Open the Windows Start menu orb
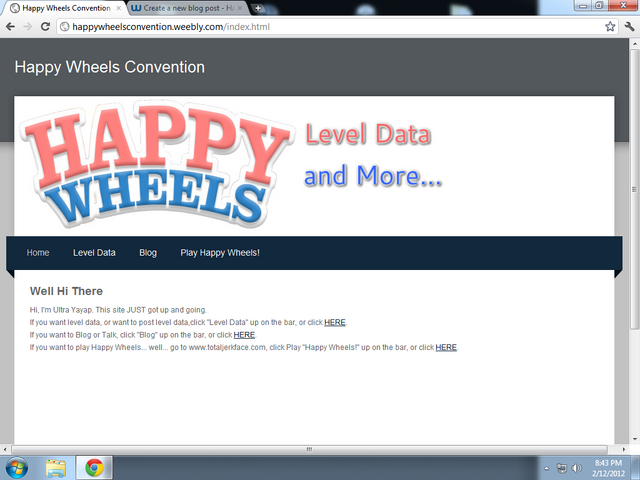Screen dimensions: 640x480 pyautogui.click(x=17, y=468)
